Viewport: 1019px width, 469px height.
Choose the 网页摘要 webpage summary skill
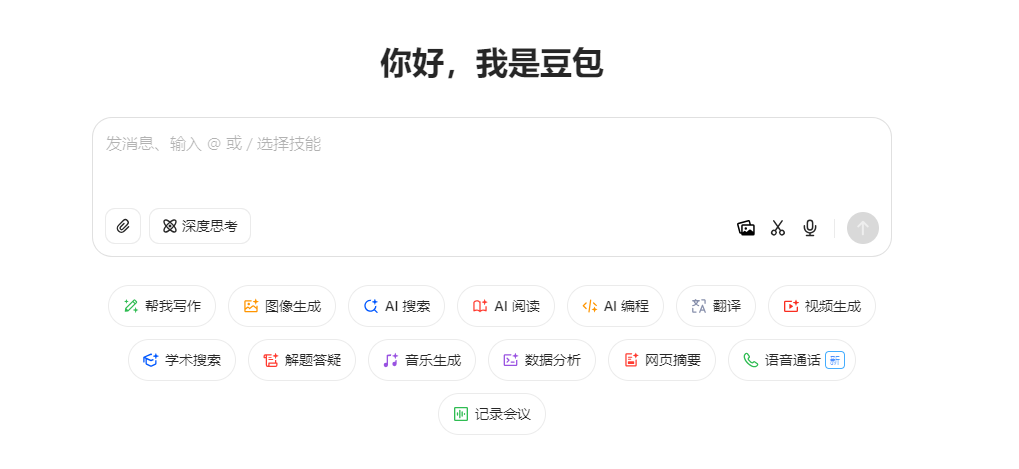pyautogui.click(x=662, y=360)
